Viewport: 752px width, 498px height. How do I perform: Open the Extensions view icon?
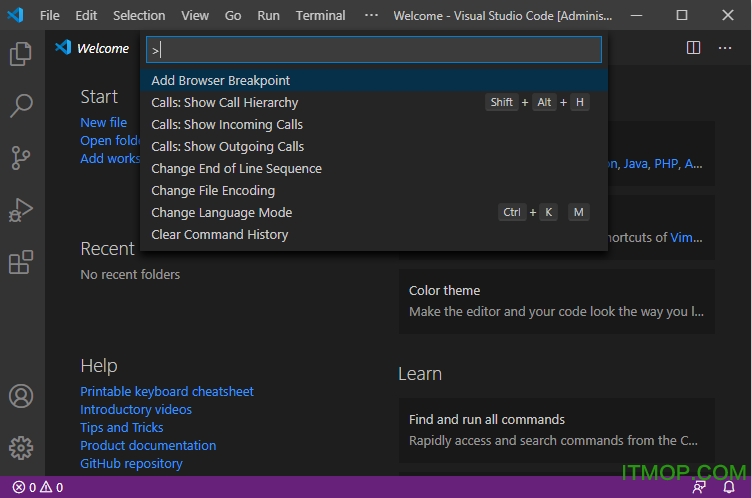(21, 262)
